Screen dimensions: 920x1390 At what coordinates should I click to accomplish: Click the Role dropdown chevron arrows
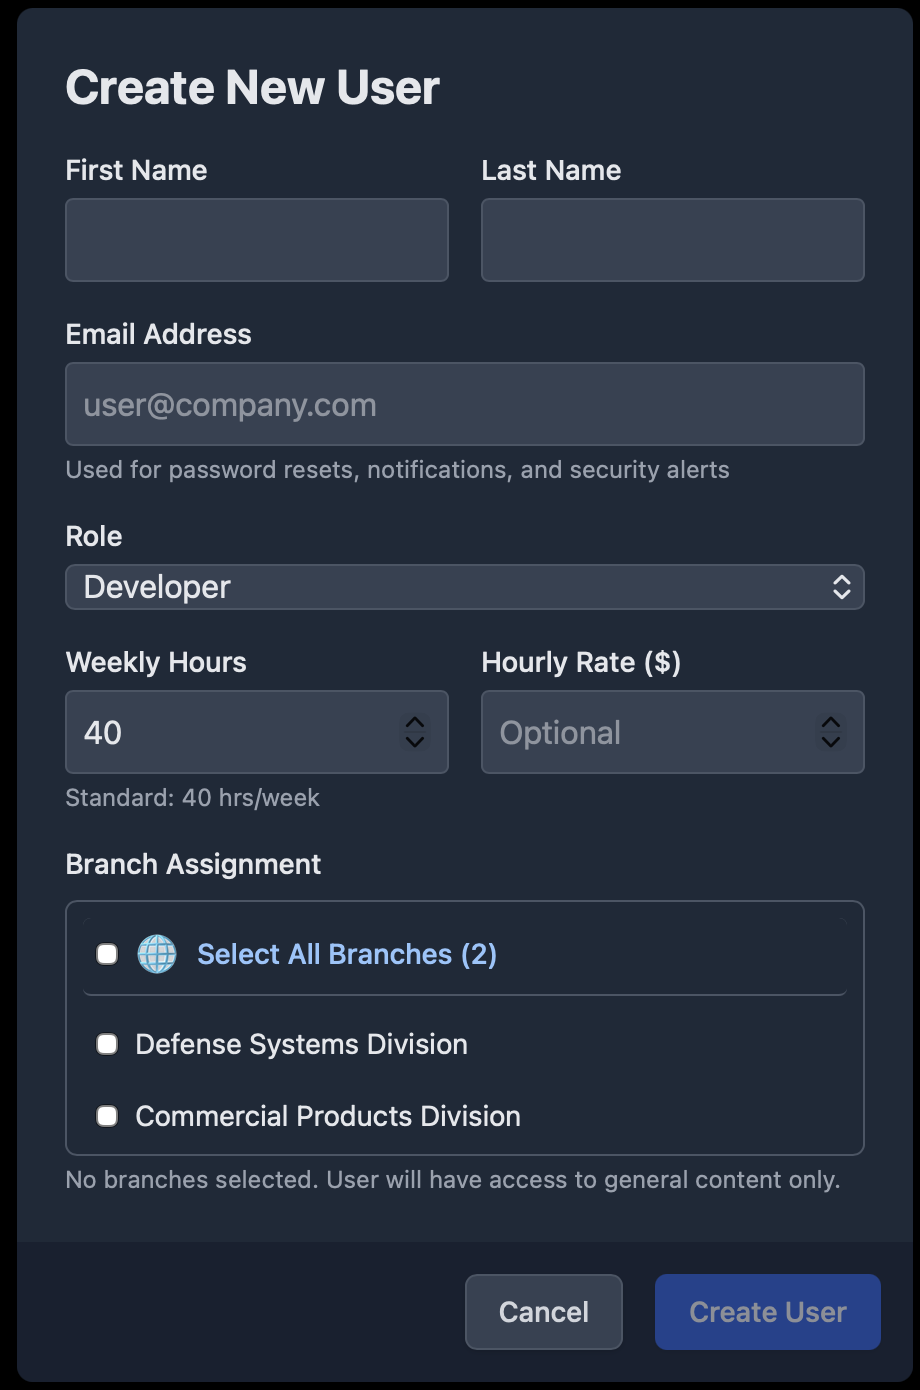pos(841,587)
